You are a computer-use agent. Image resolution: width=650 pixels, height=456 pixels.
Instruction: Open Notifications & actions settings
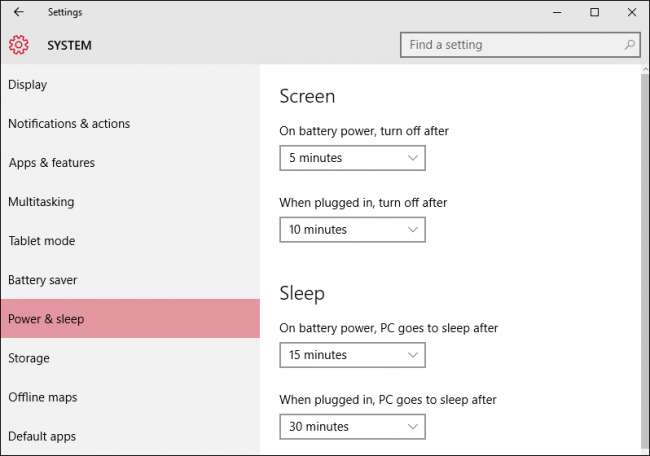pyautogui.click(x=69, y=124)
